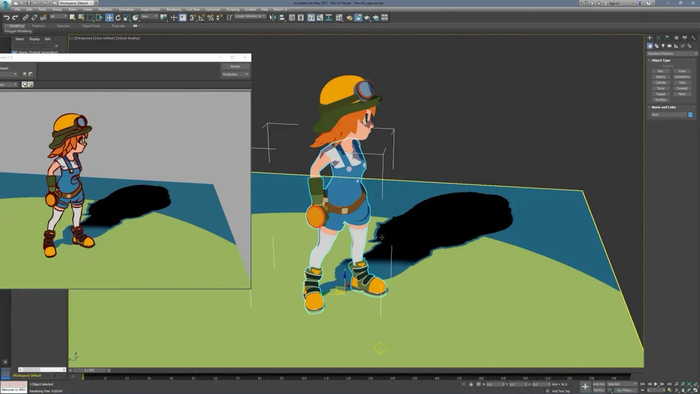The image size is (700, 394).
Task: Open the Workspace Default dropdown
Action: coord(76,3)
